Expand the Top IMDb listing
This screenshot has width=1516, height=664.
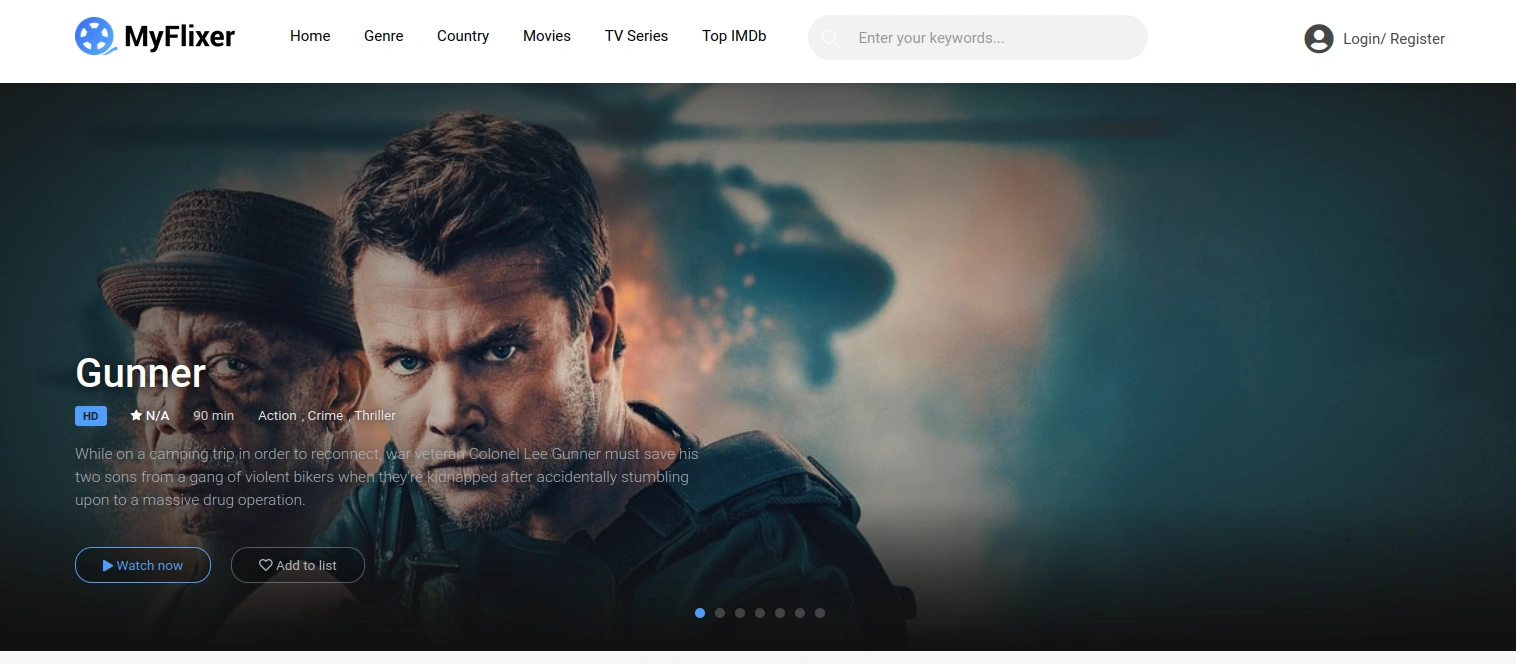(734, 36)
